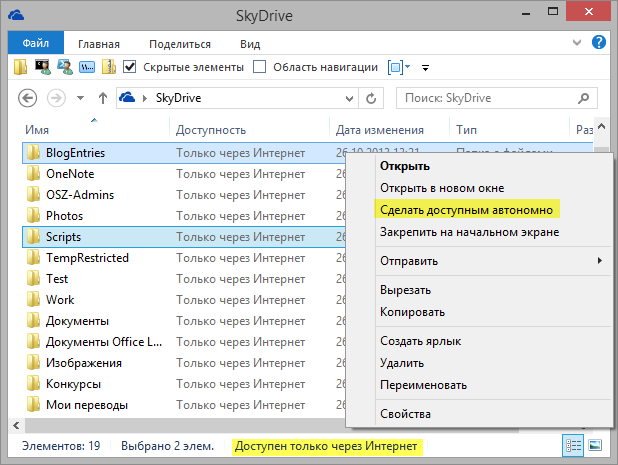618x465 pixels.
Task: Click the Back navigation arrow
Action: click(x=28, y=98)
